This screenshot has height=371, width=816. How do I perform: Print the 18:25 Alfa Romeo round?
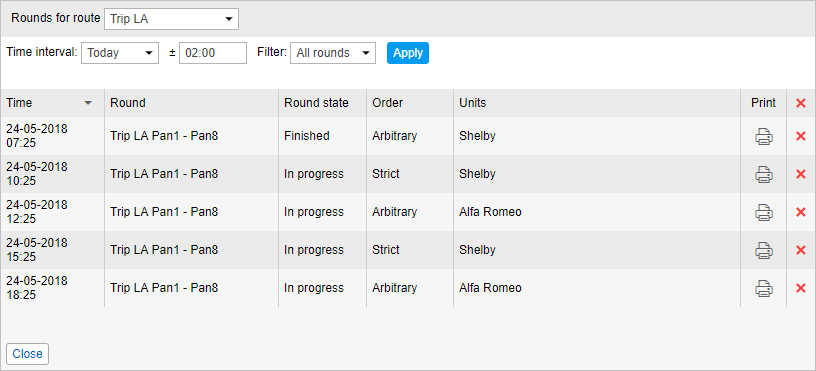(x=763, y=288)
